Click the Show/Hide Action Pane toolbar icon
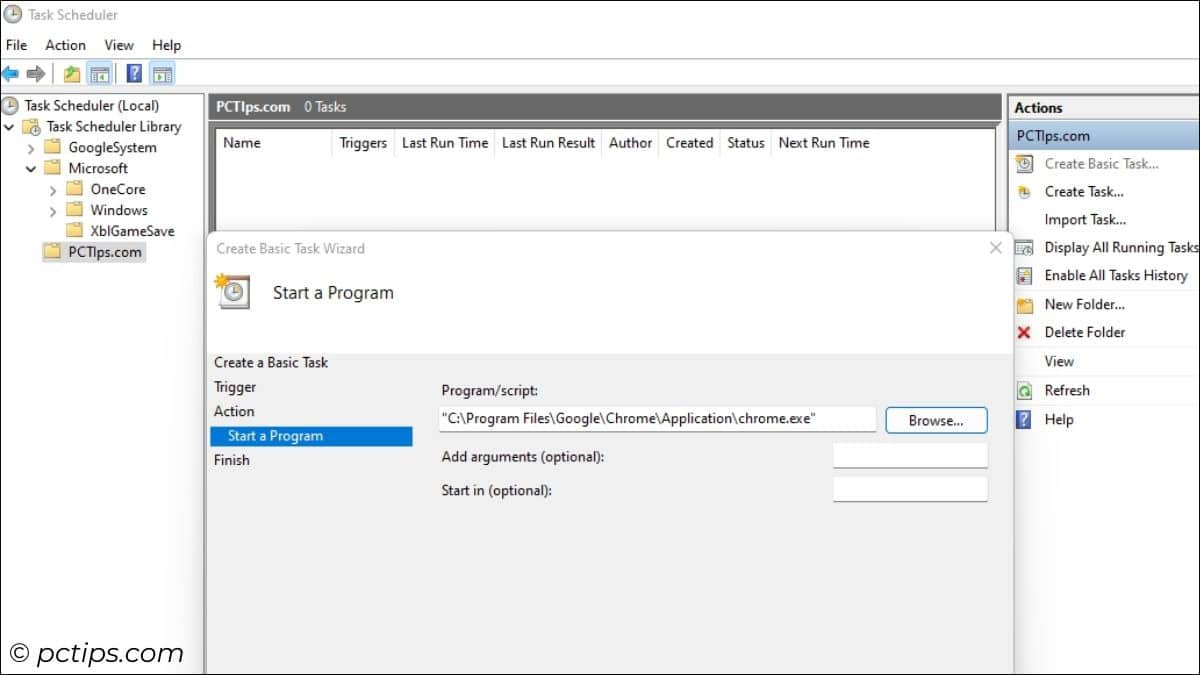The height and width of the screenshot is (675, 1200). (x=160, y=72)
